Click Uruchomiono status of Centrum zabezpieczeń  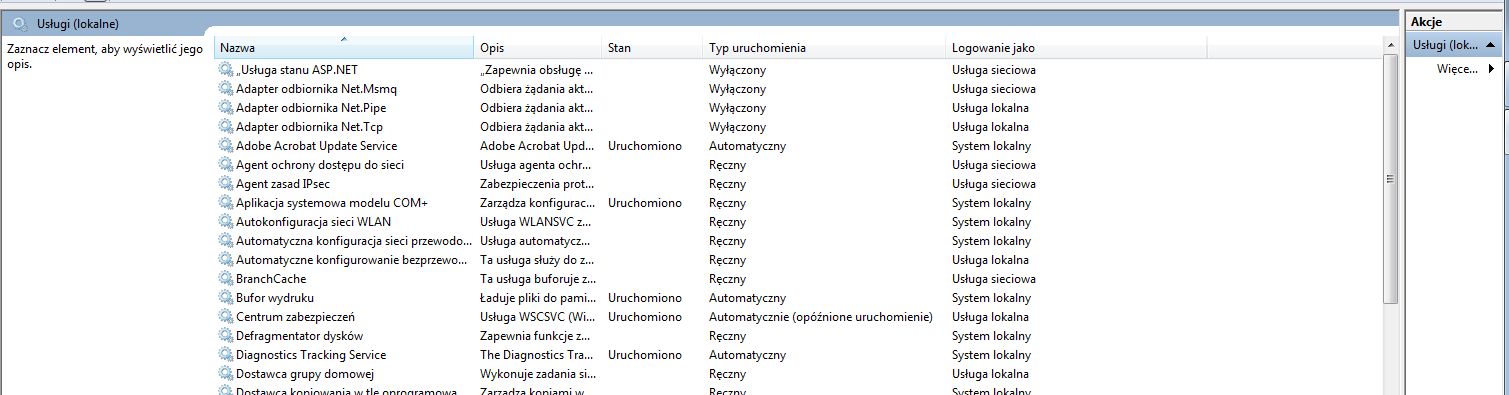tap(644, 317)
